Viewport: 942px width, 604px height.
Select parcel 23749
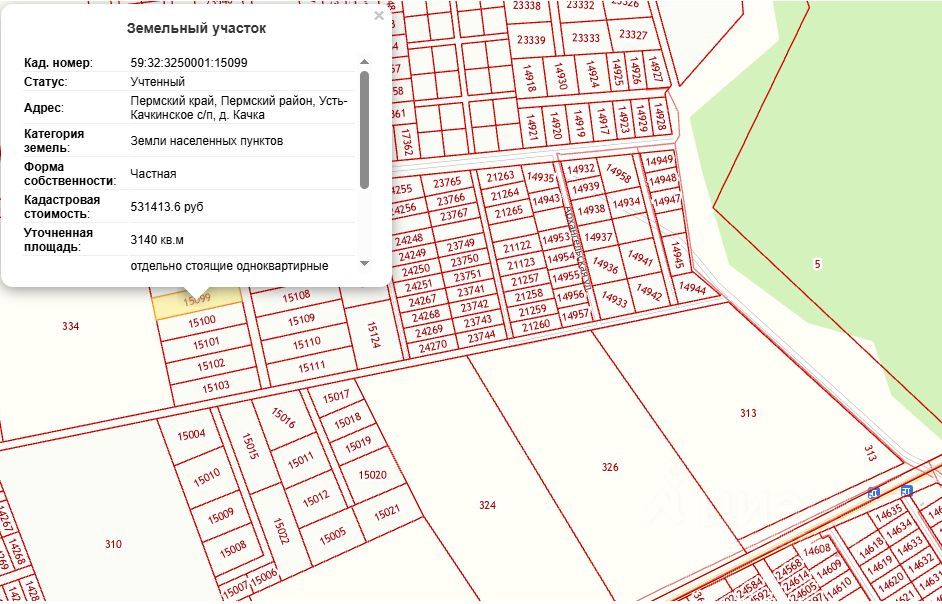[461, 245]
